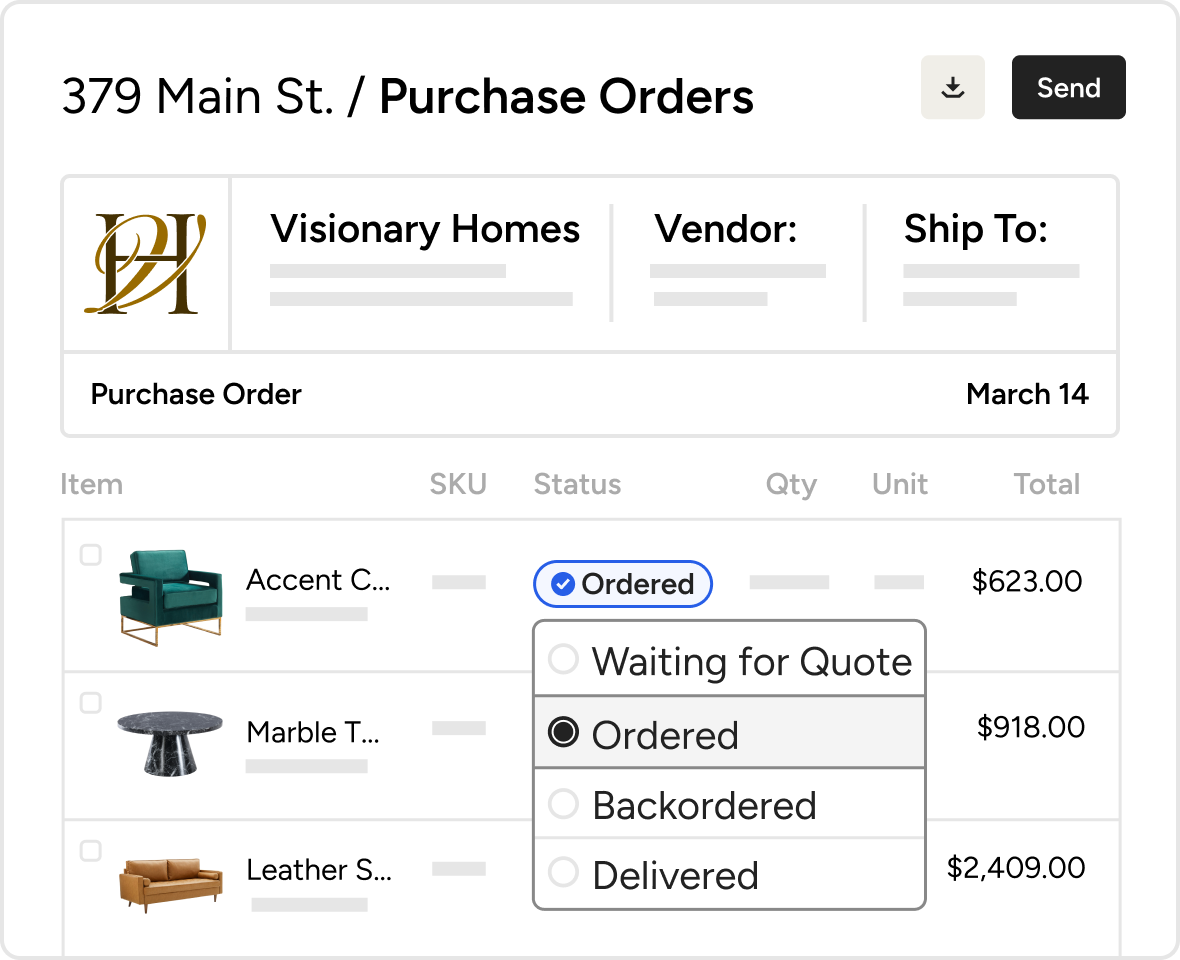
Task: Select the Ordered radio option
Action: [x=563, y=733]
